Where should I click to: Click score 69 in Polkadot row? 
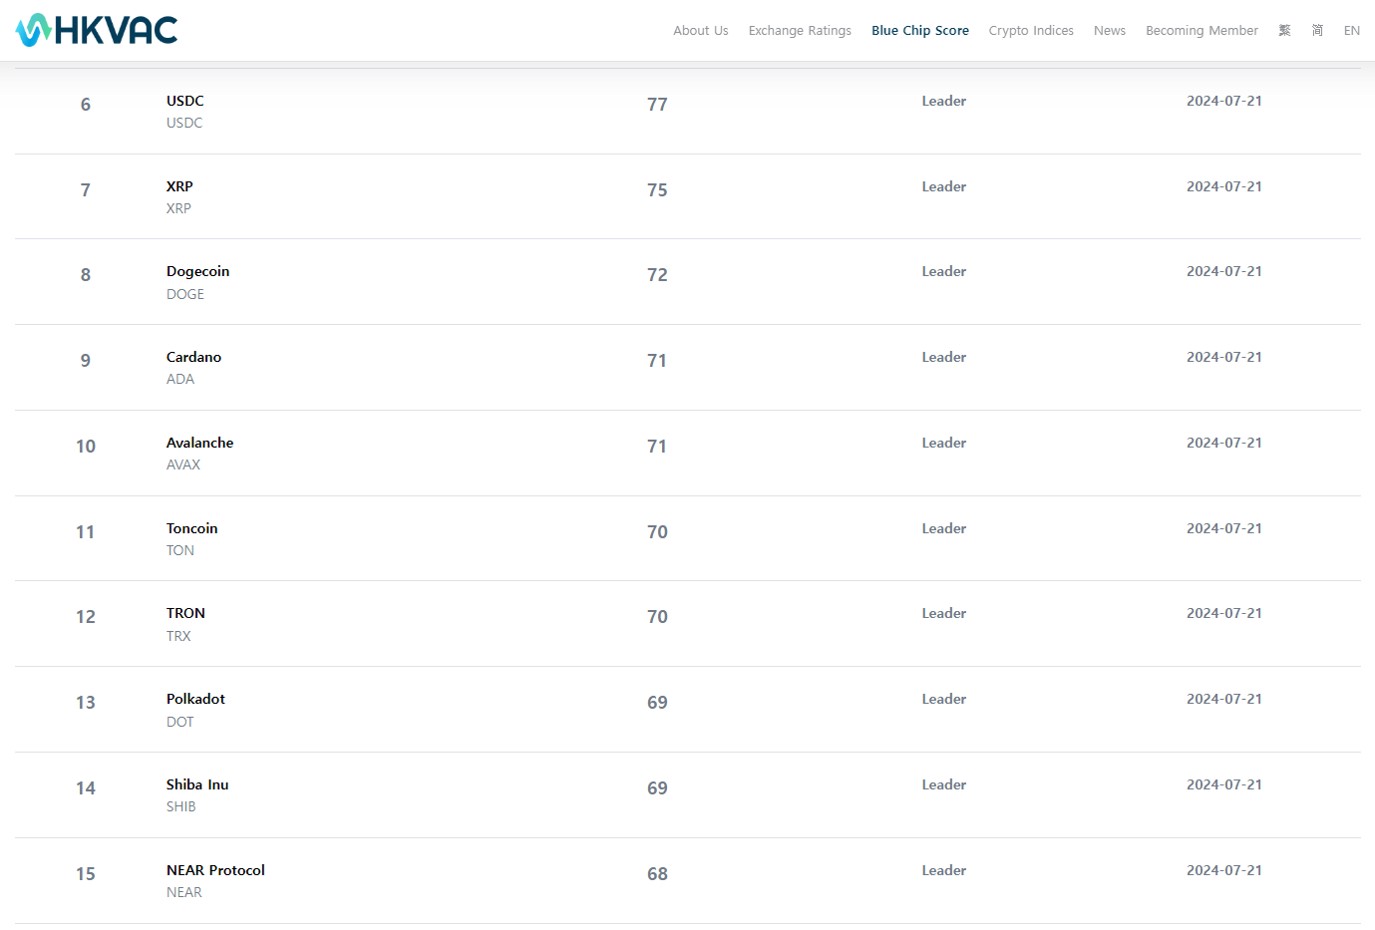(657, 703)
